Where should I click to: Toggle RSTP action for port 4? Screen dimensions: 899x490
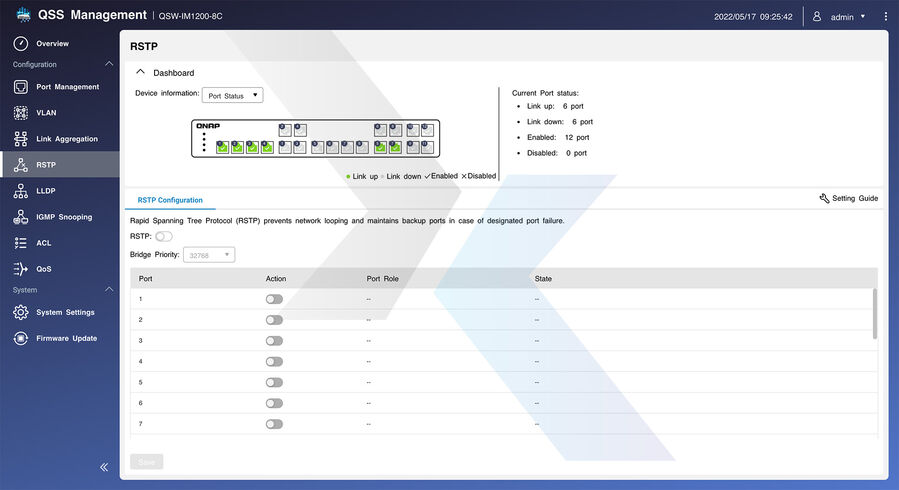pyautogui.click(x=274, y=361)
